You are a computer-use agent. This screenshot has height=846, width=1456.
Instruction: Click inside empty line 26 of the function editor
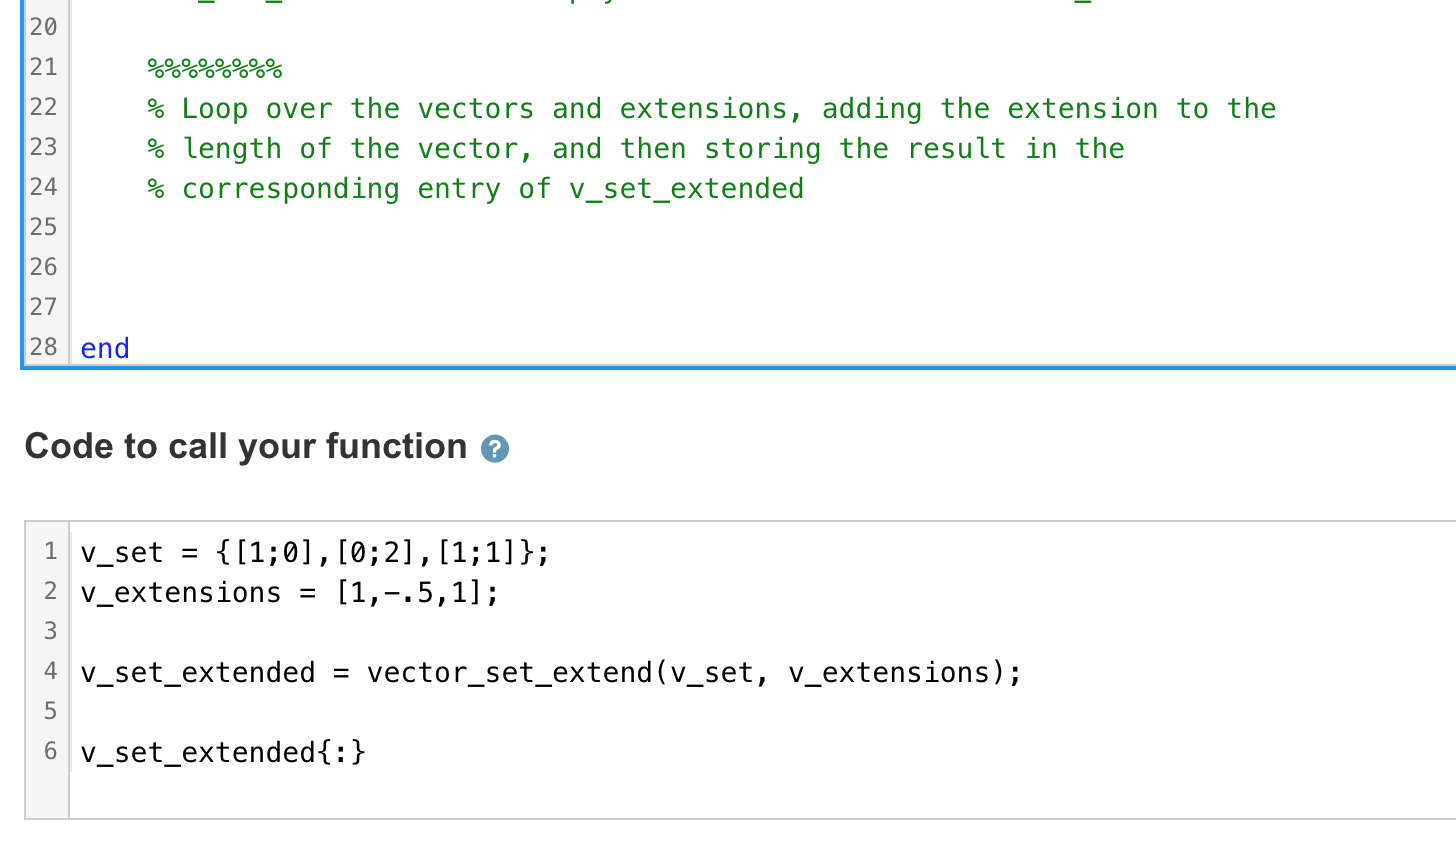point(300,267)
